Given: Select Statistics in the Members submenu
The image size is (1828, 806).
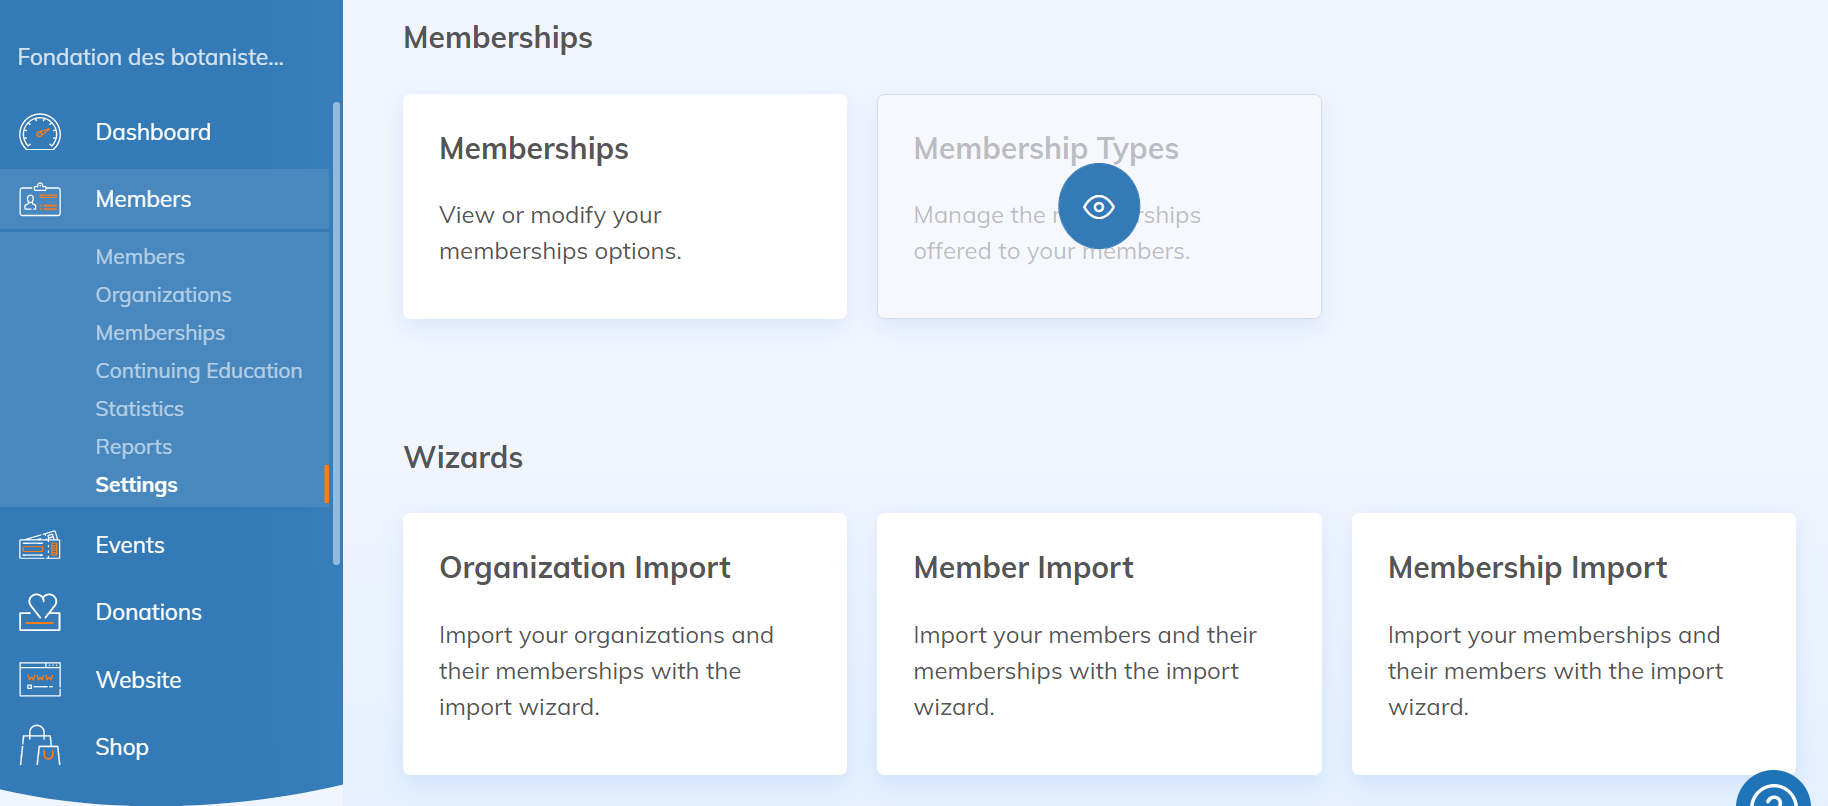Looking at the screenshot, I should [139, 409].
